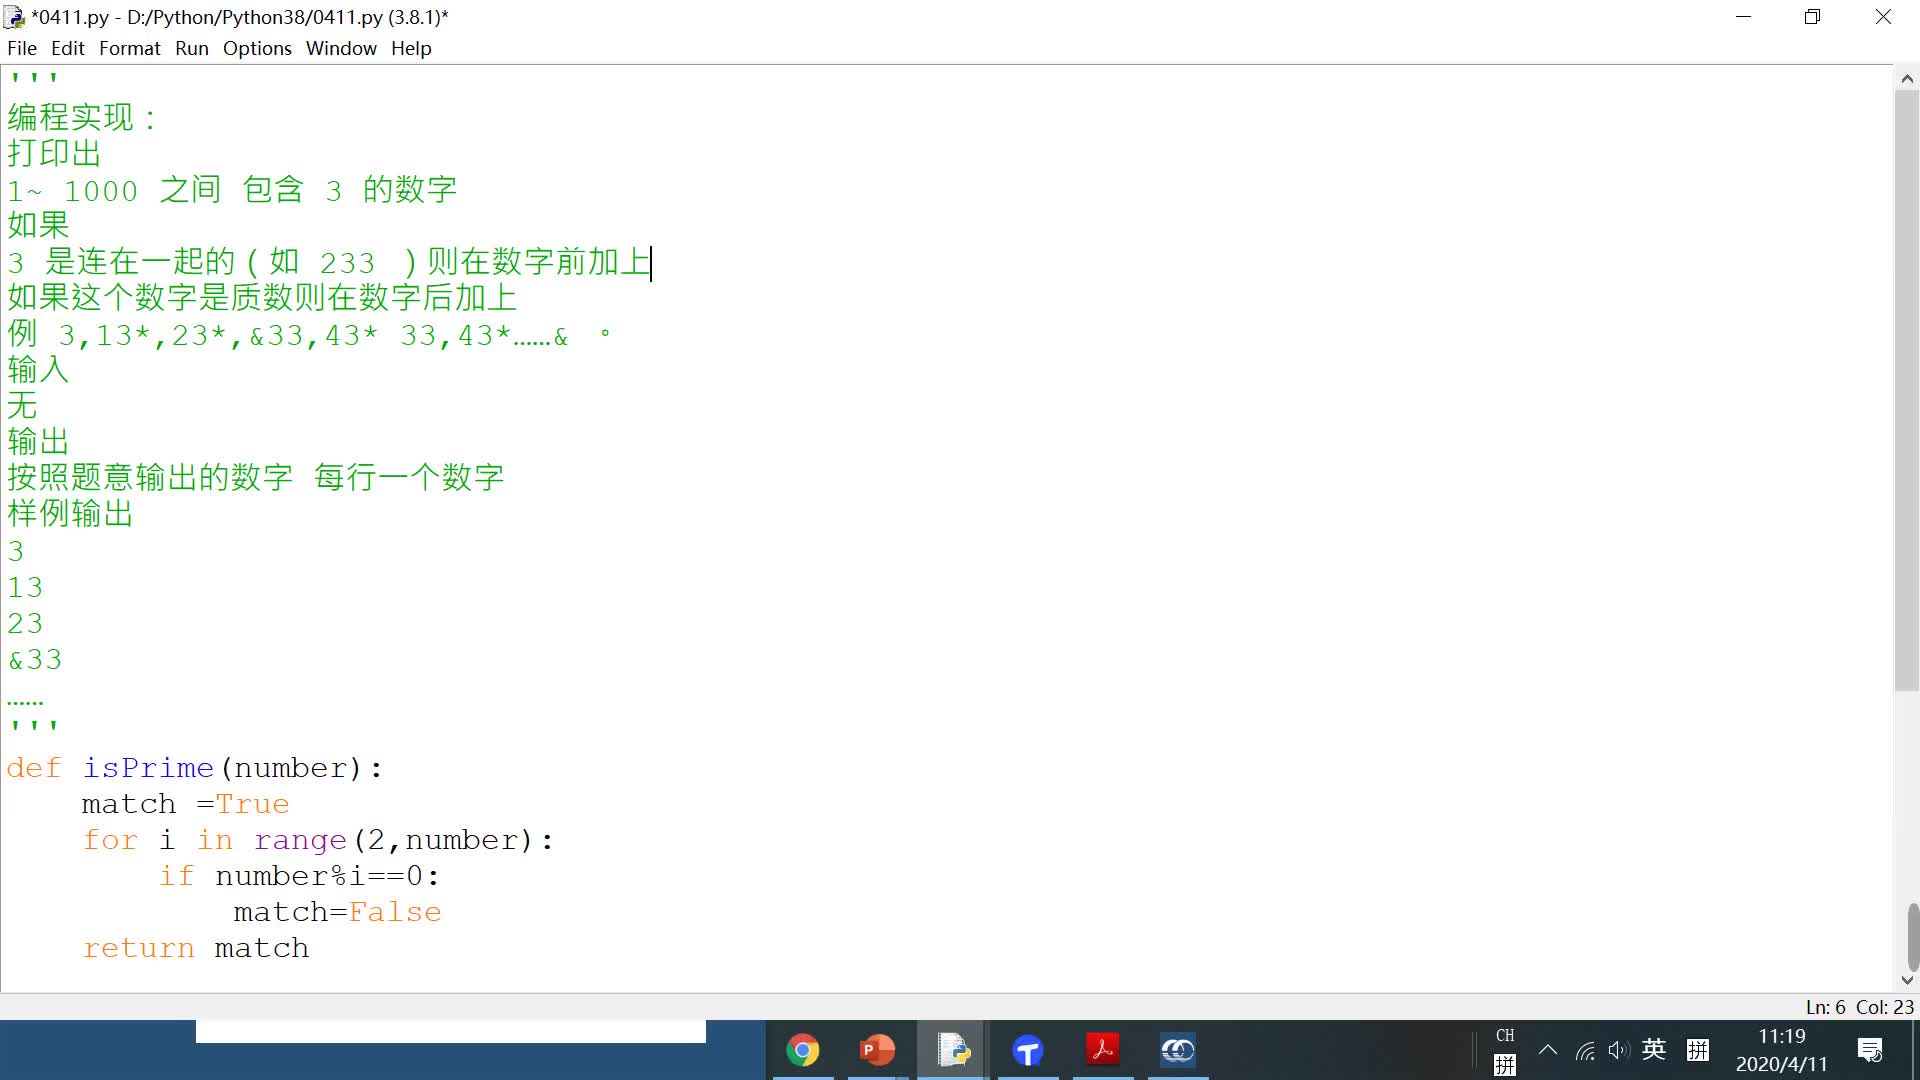Open the clock showing 11:19 2020/4/11
The height and width of the screenshot is (1080, 1920).
[1781, 1050]
